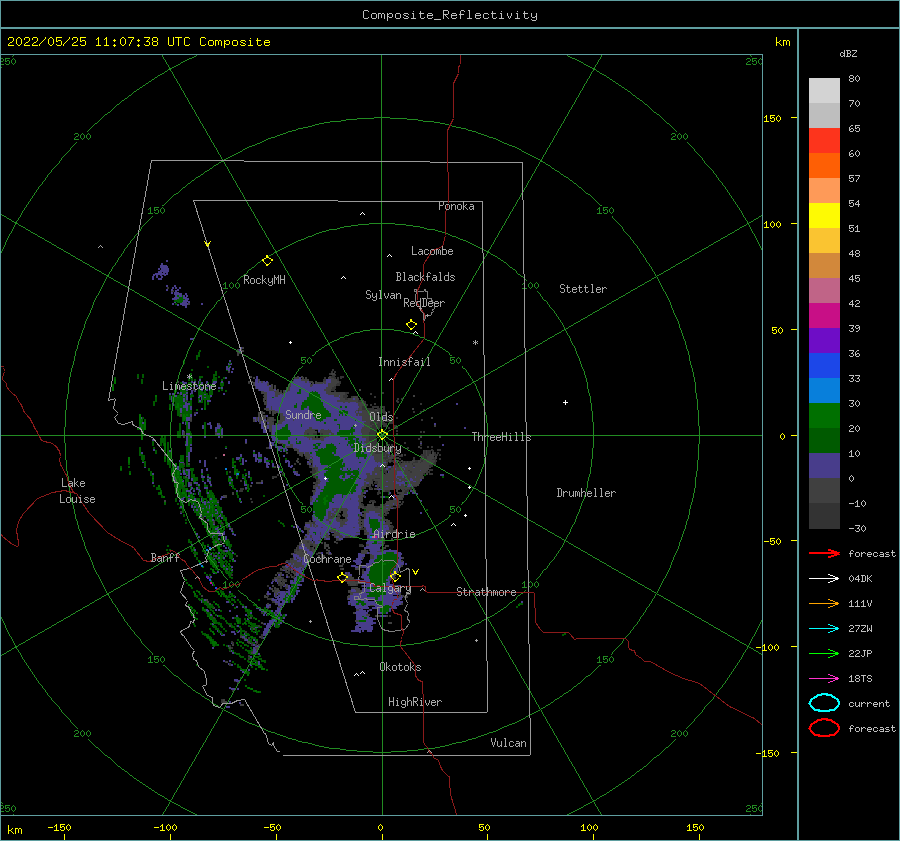This screenshot has width=900, height=841.
Task: Click the -150 label on bottom axis
Action: tap(59, 827)
